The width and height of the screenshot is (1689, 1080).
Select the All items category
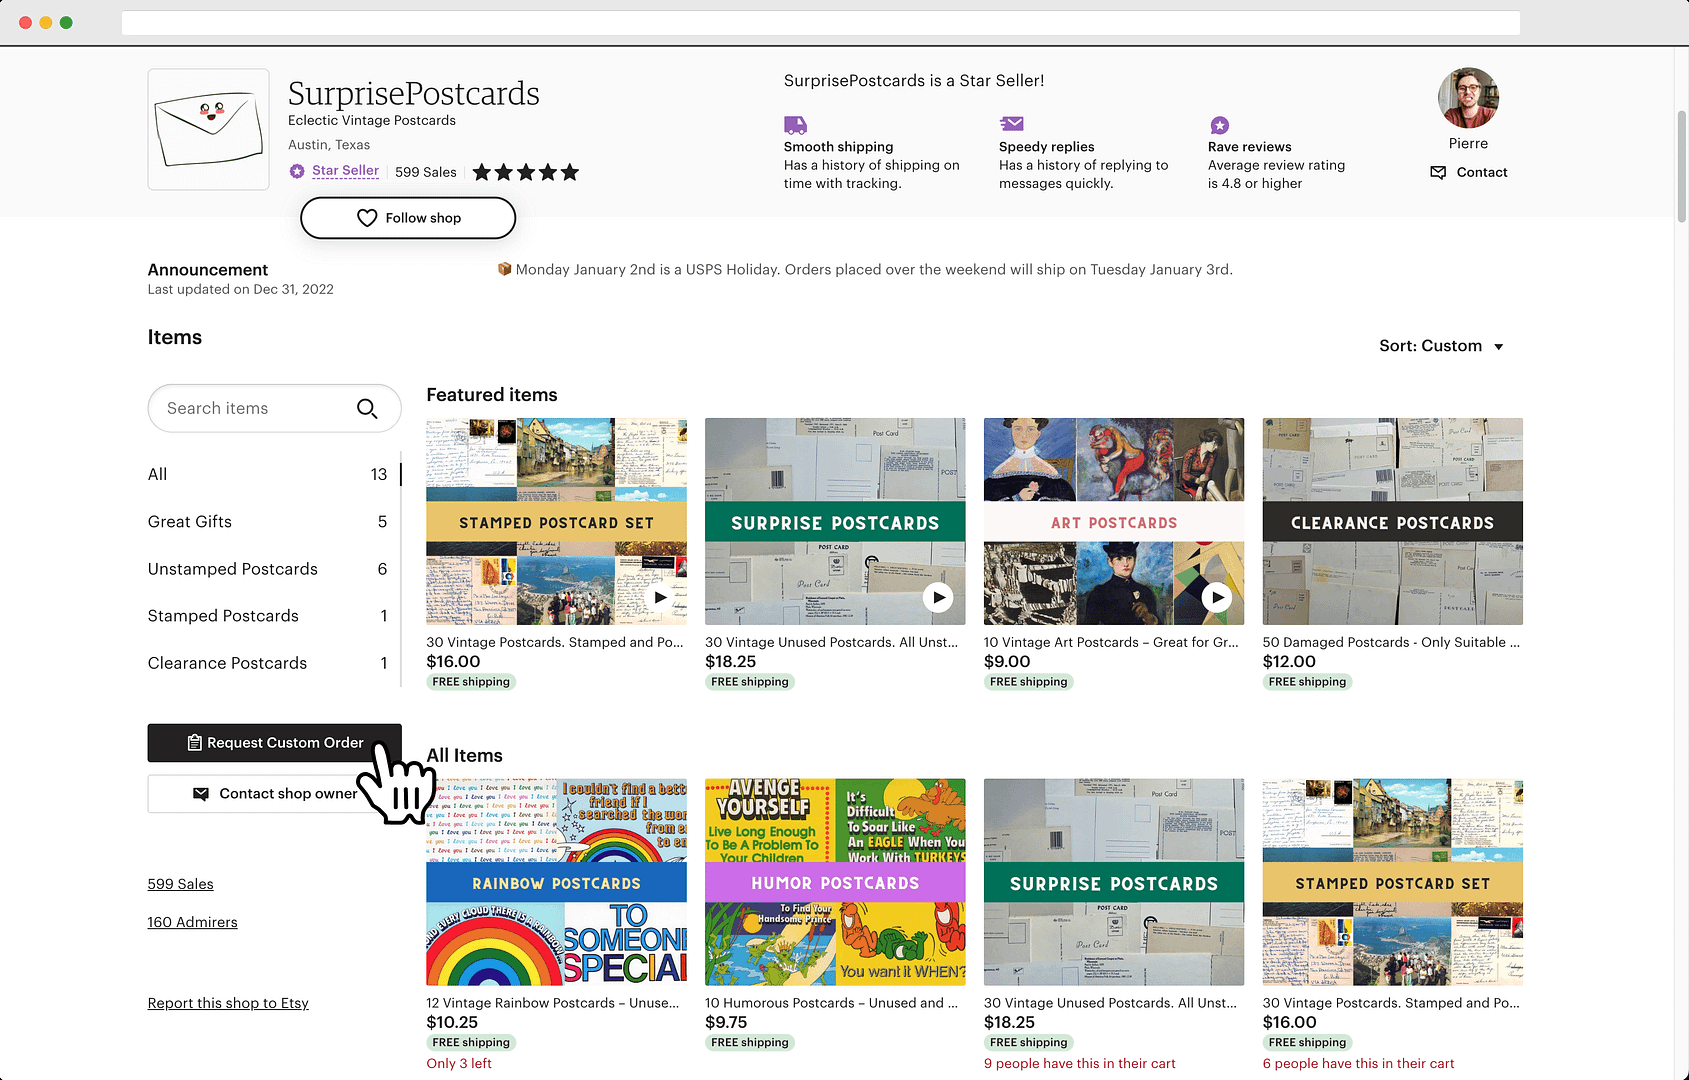tap(268, 474)
